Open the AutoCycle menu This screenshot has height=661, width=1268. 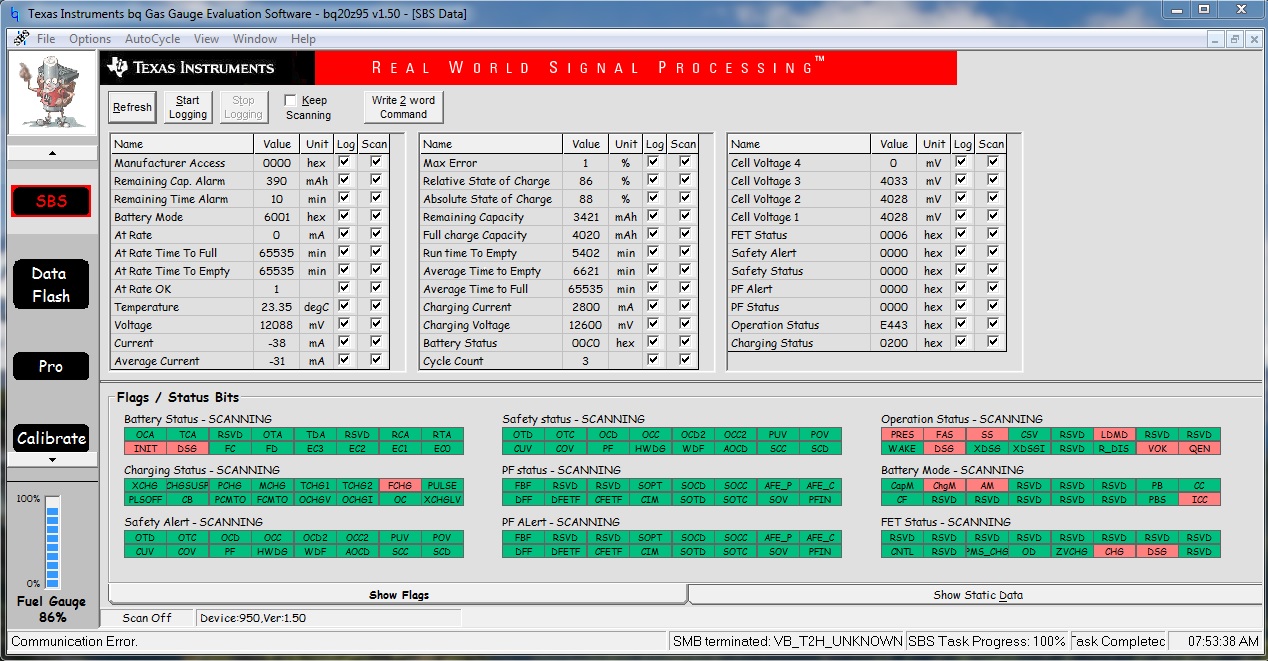pos(153,39)
